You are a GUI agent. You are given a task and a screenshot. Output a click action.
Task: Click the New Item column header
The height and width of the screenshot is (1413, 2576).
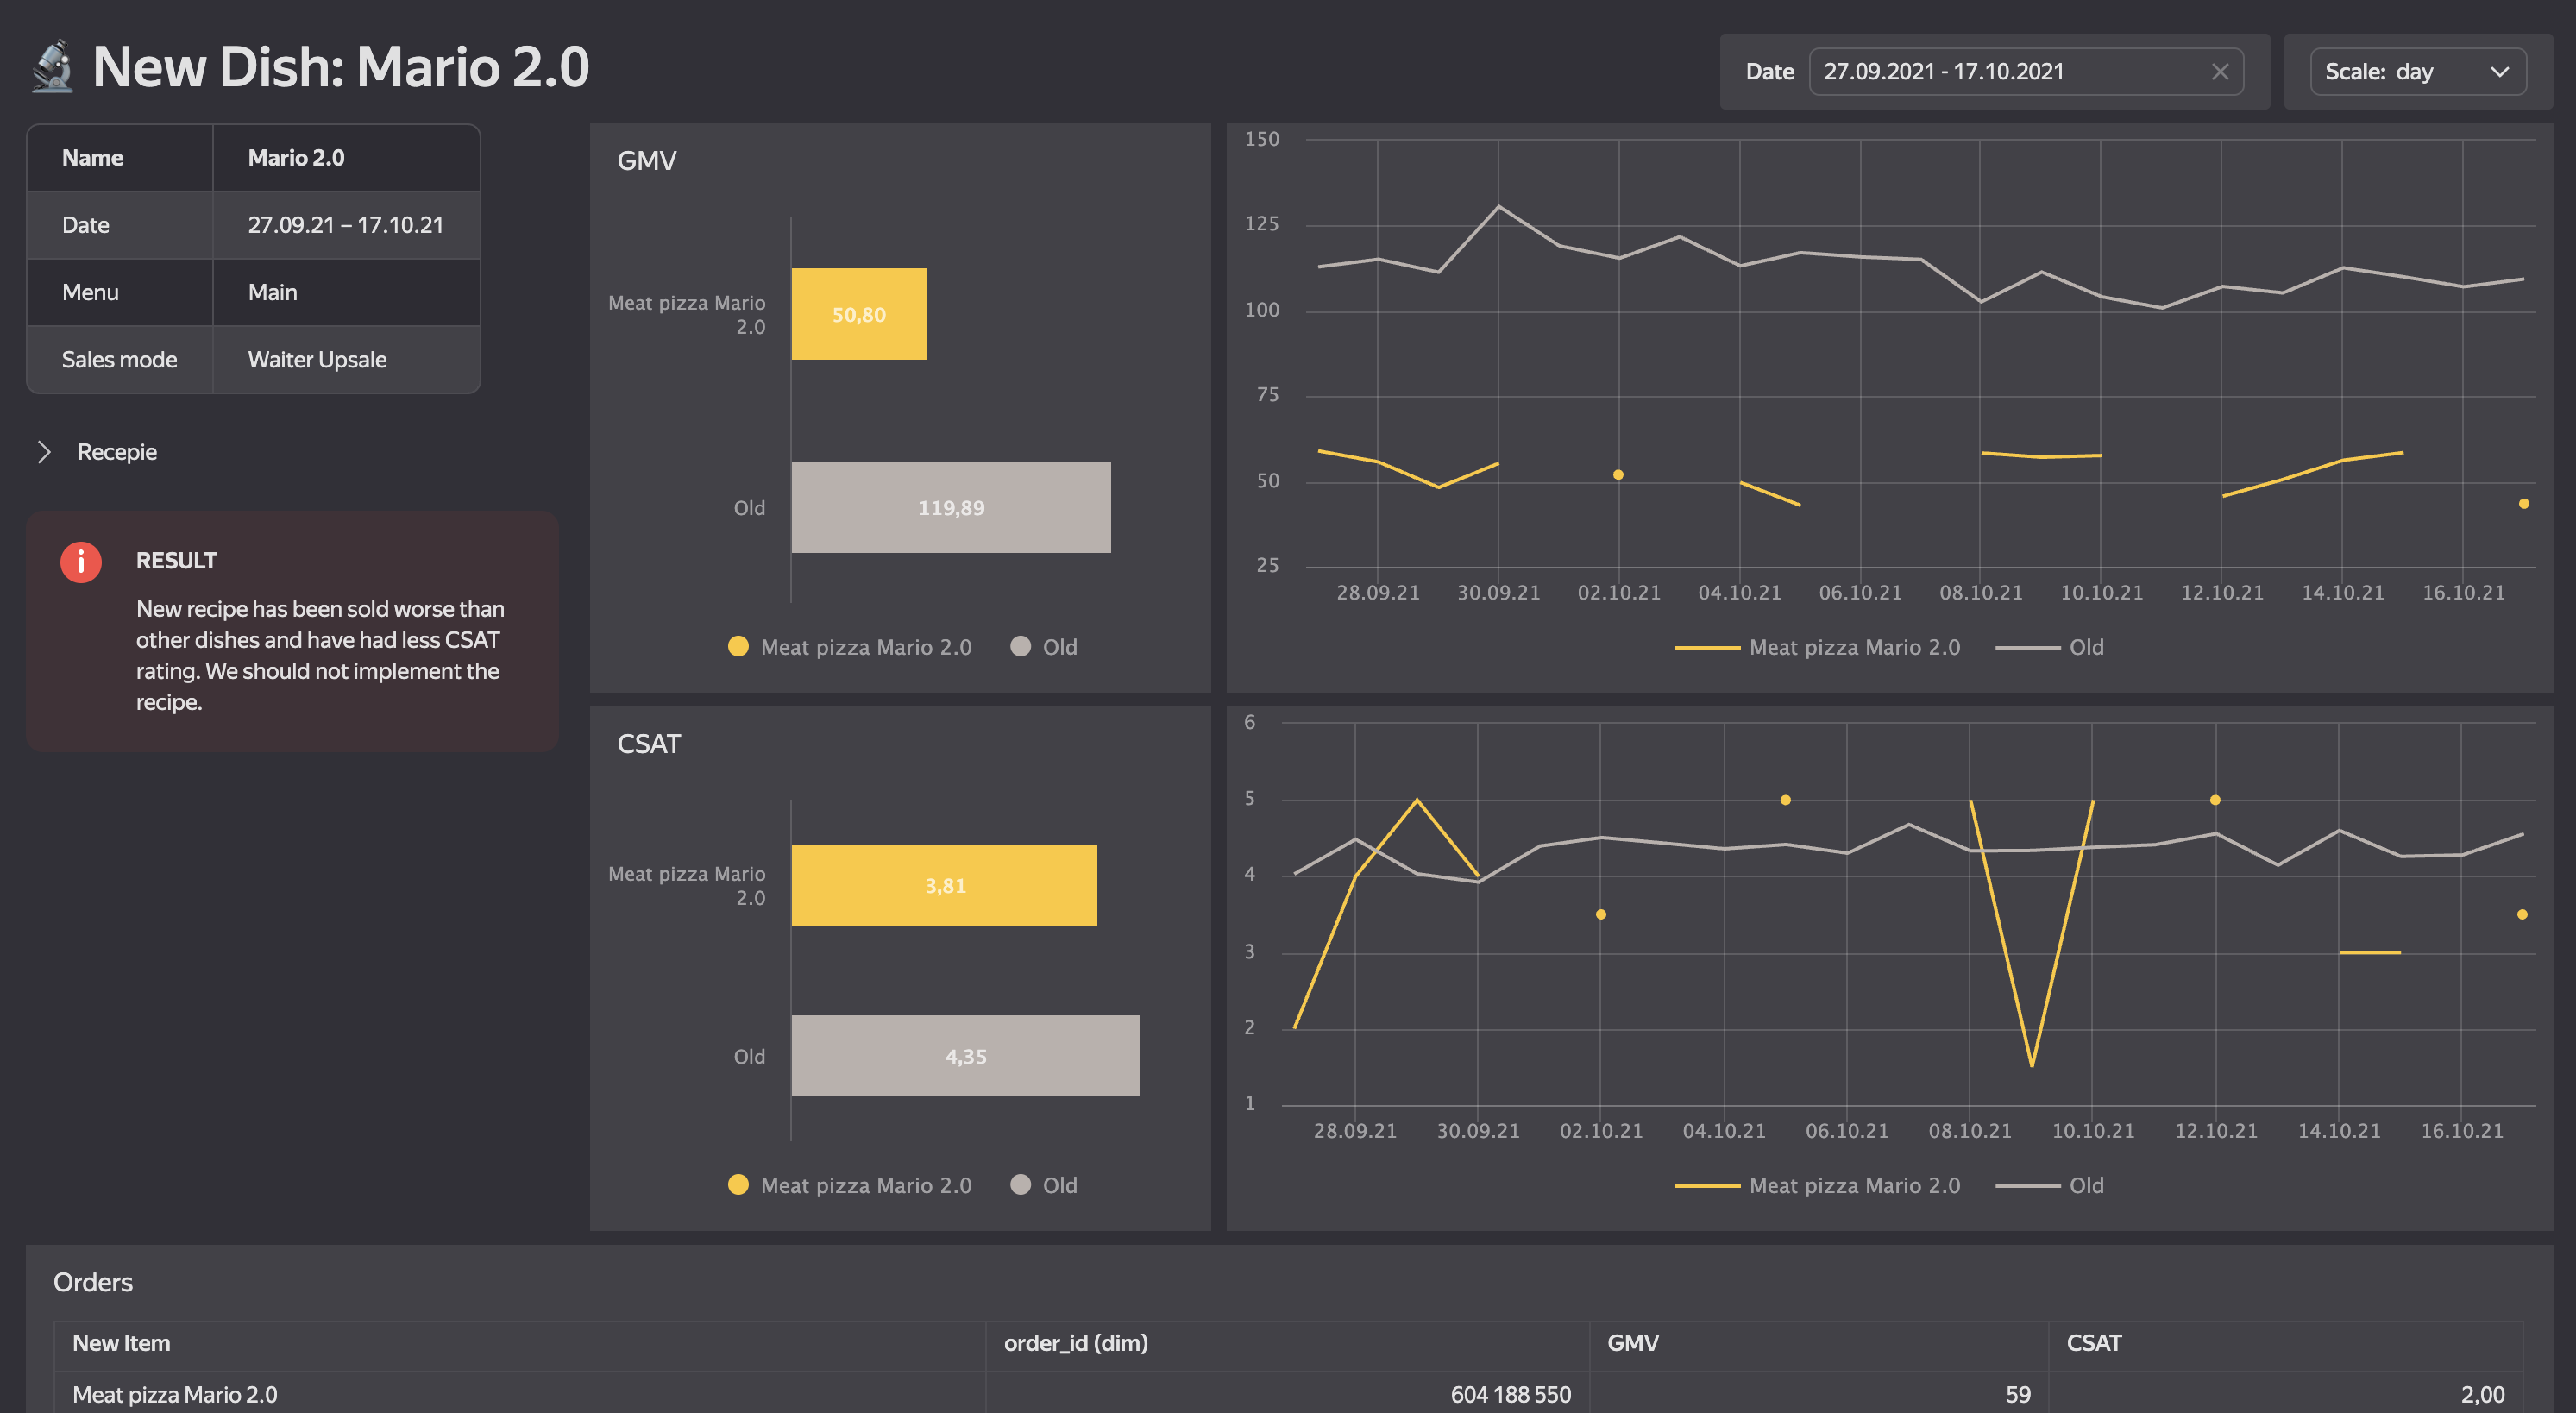click(121, 1343)
